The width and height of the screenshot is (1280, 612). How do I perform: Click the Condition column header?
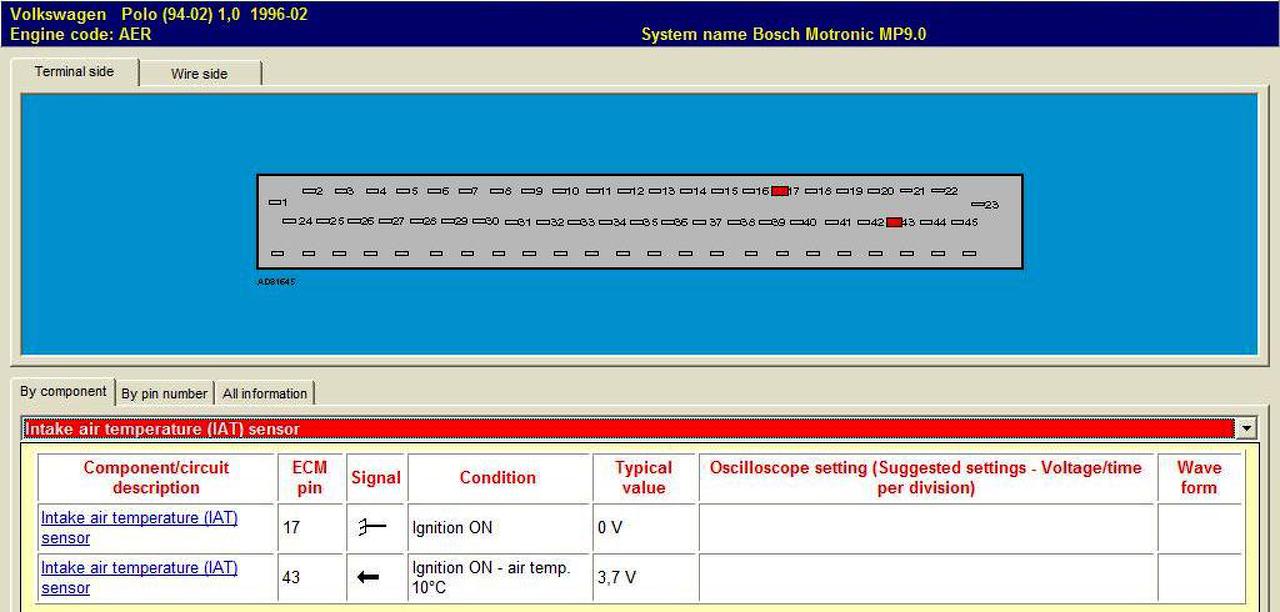498,478
